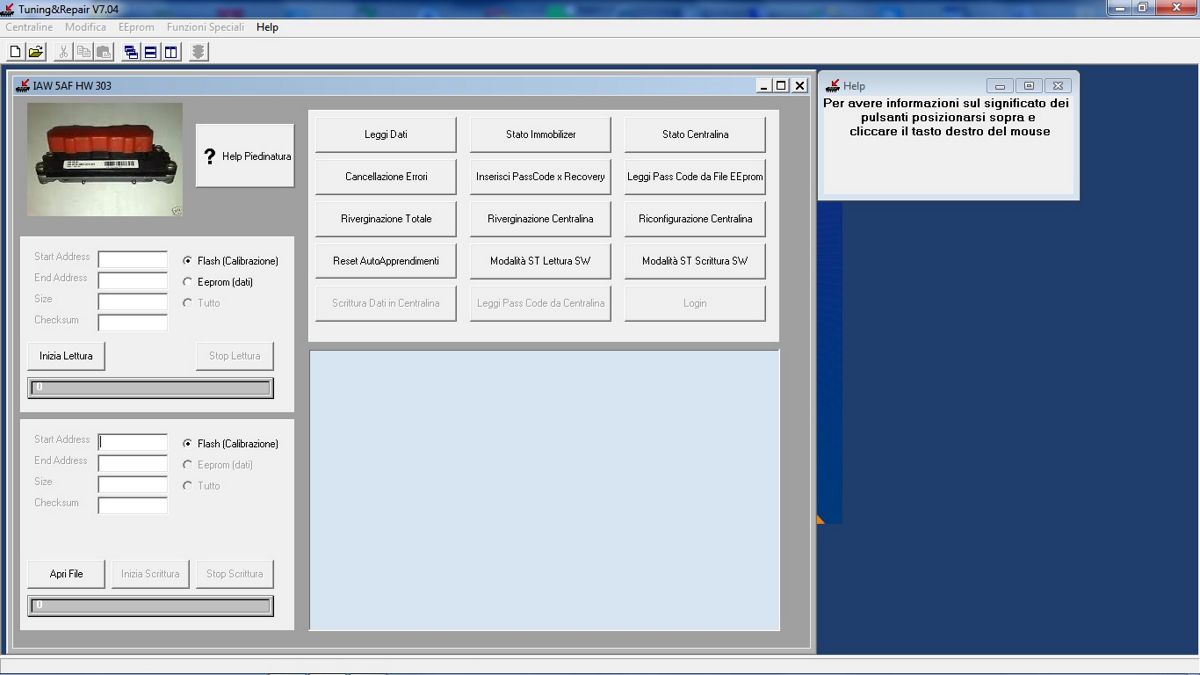Click the scissors Cut toolbar icon
Viewport: 1200px width, 675px height.
point(64,52)
